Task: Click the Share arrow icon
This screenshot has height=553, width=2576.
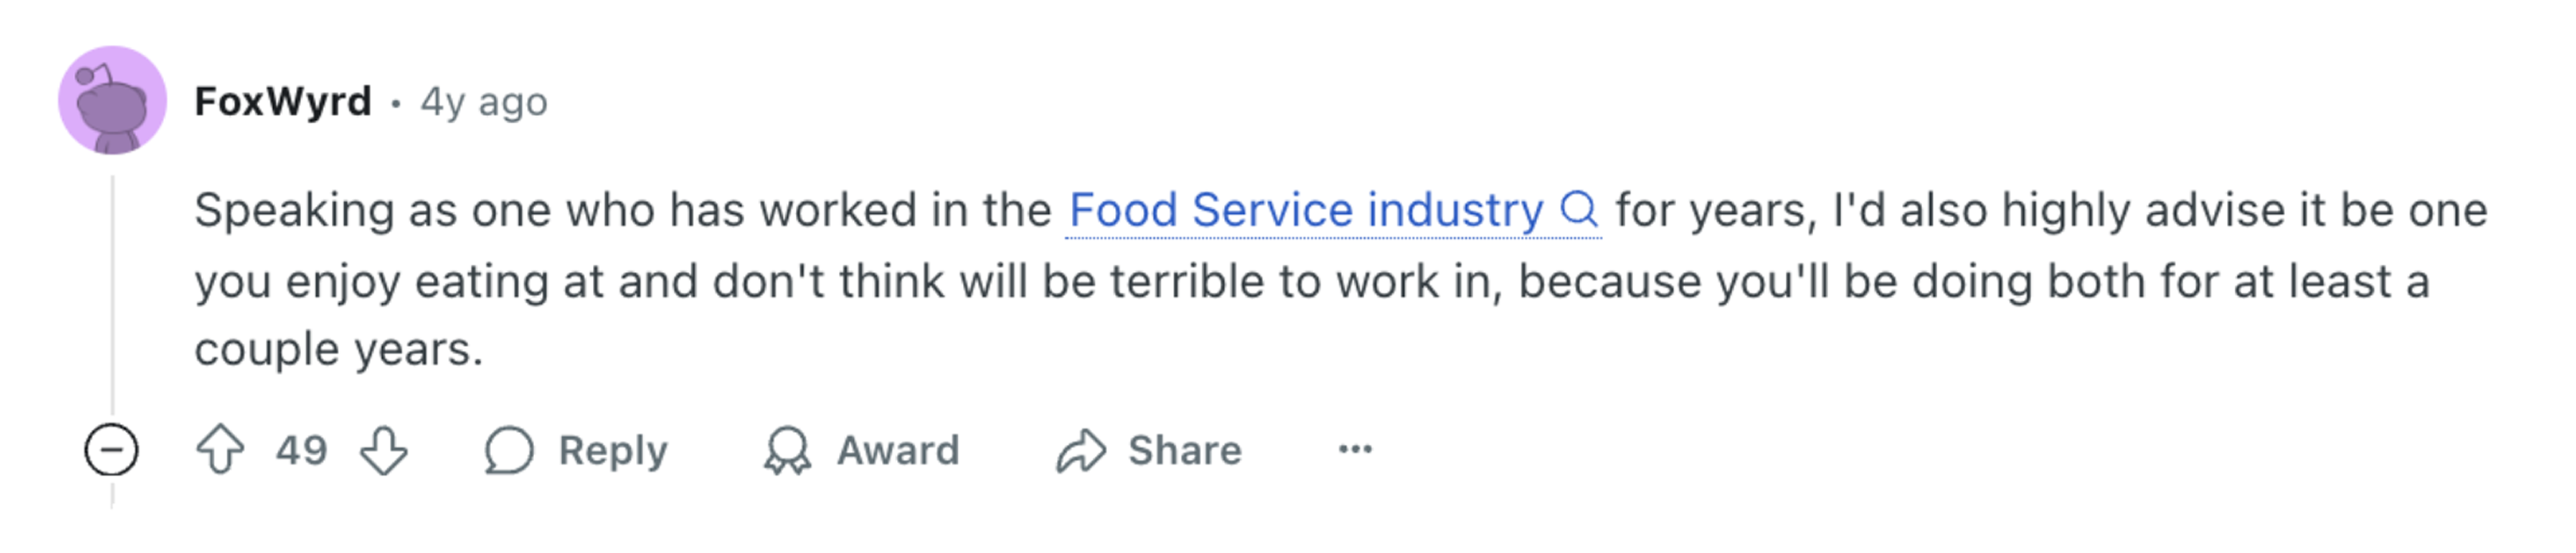Action: click(x=1081, y=450)
